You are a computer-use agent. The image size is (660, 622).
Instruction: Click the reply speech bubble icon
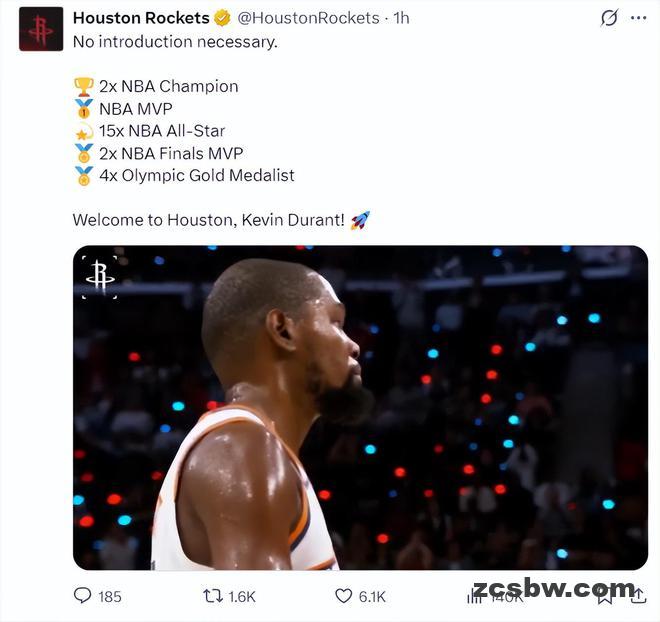pyautogui.click(x=82, y=595)
